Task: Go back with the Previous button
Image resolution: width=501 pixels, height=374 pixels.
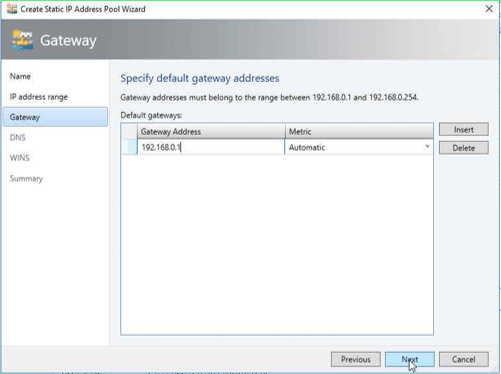Action: pos(356,359)
